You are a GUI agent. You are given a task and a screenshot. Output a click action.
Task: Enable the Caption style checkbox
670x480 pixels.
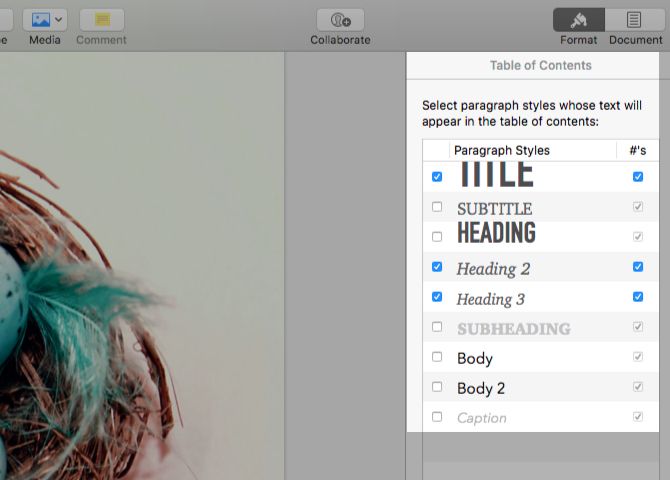(x=437, y=417)
